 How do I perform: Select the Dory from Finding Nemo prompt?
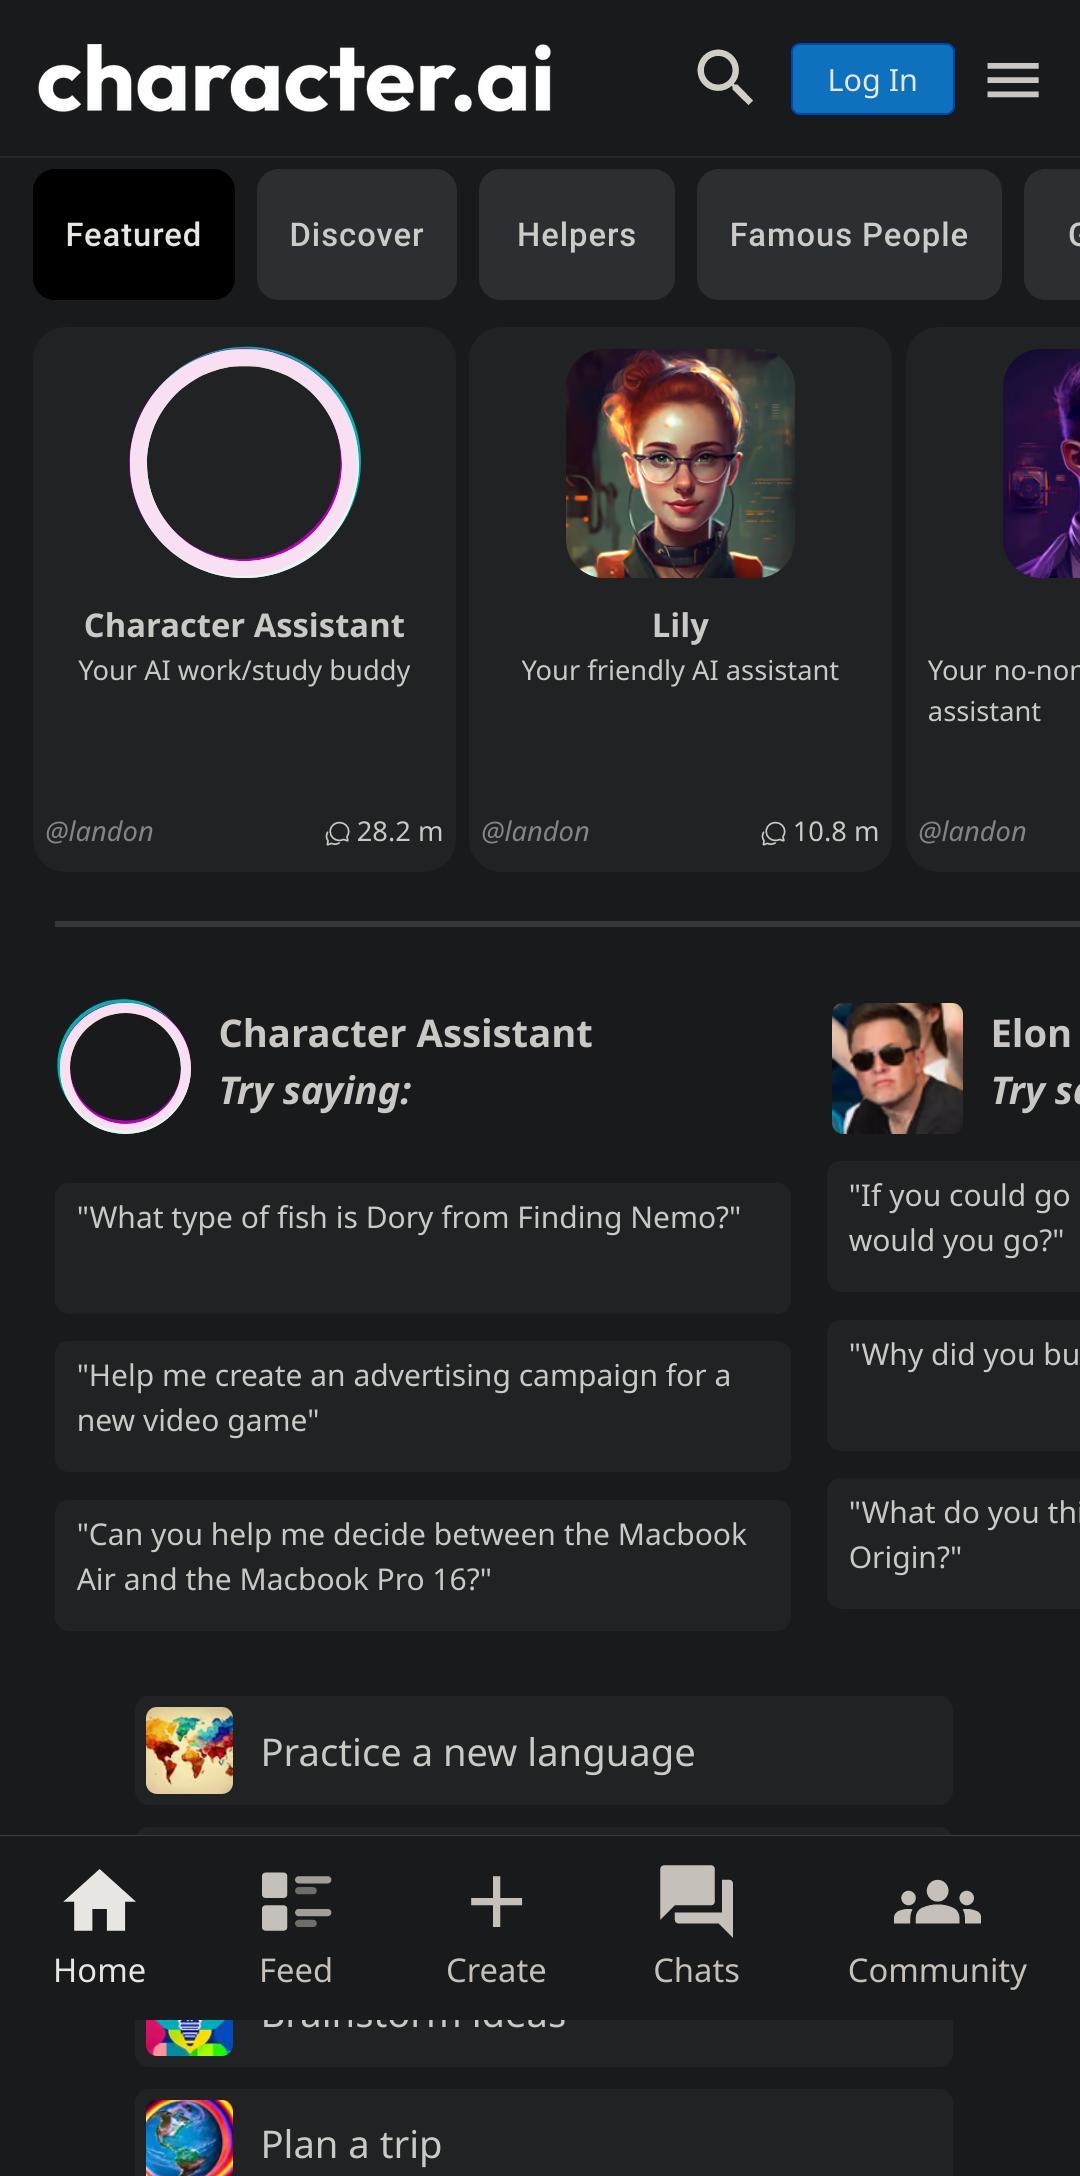pyautogui.click(x=423, y=1248)
